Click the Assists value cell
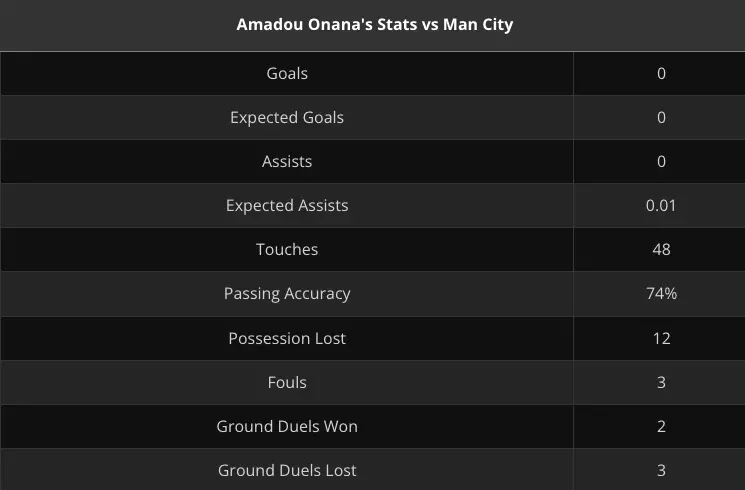745x490 pixels. pyautogui.click(x=661, y=161)
